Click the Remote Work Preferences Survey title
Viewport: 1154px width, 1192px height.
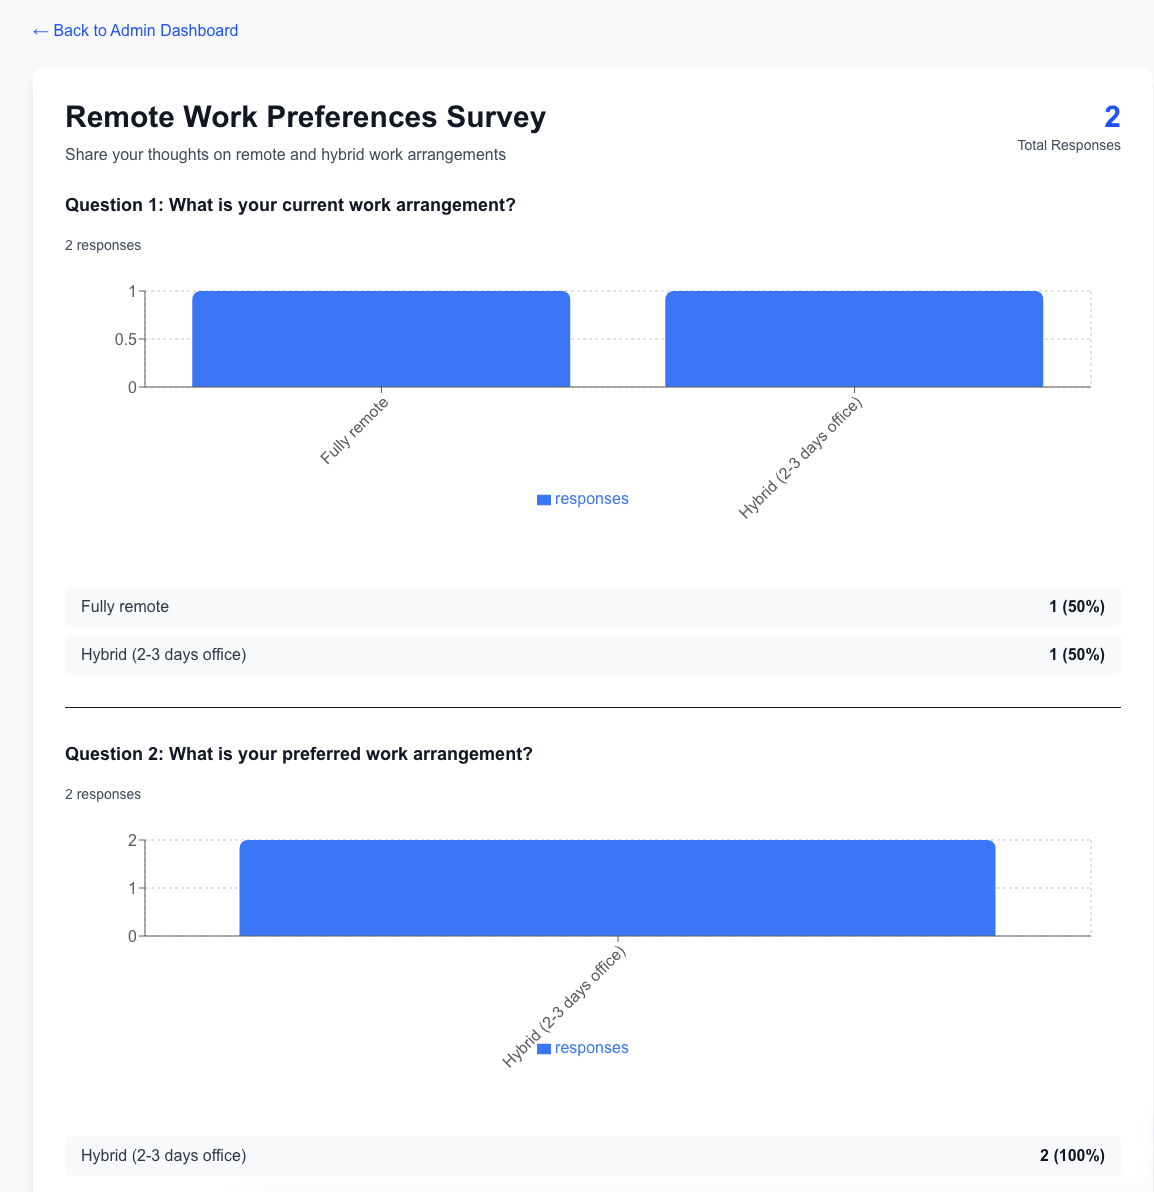tap(305, 117)
